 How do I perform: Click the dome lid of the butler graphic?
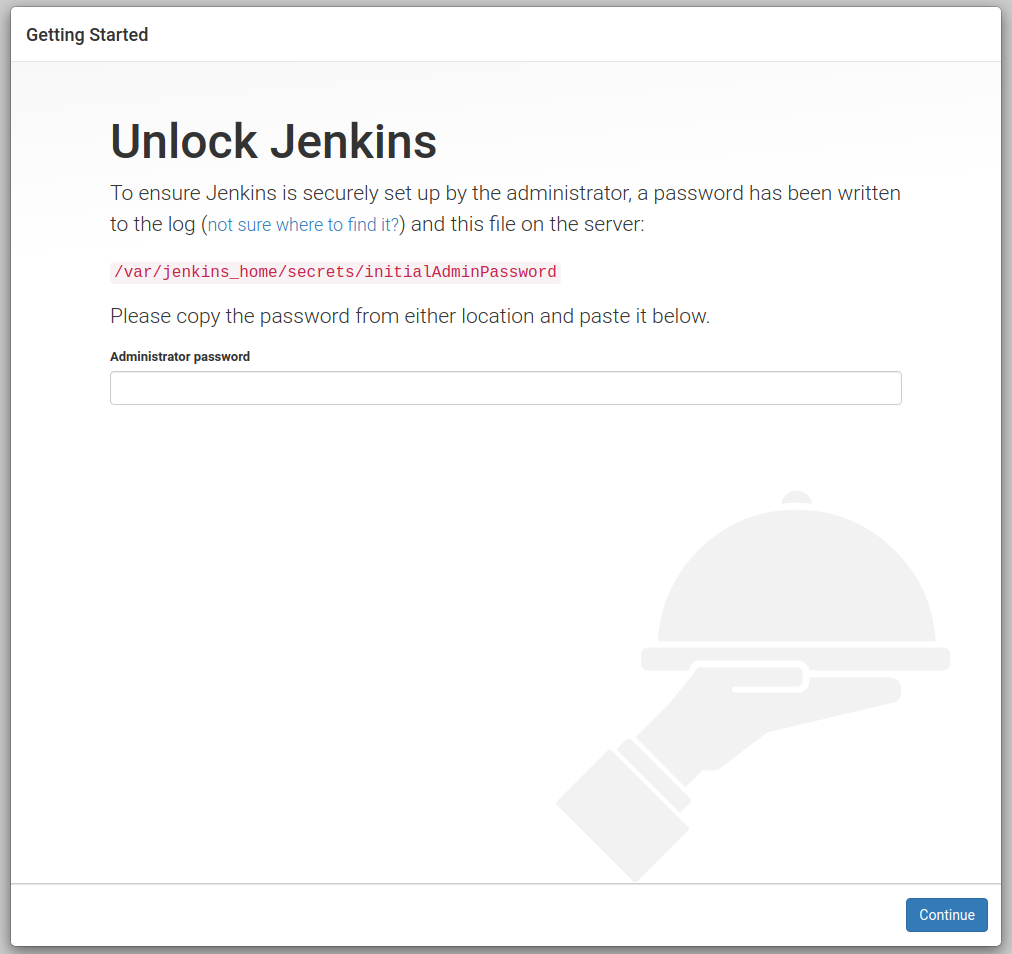(795, 580)
